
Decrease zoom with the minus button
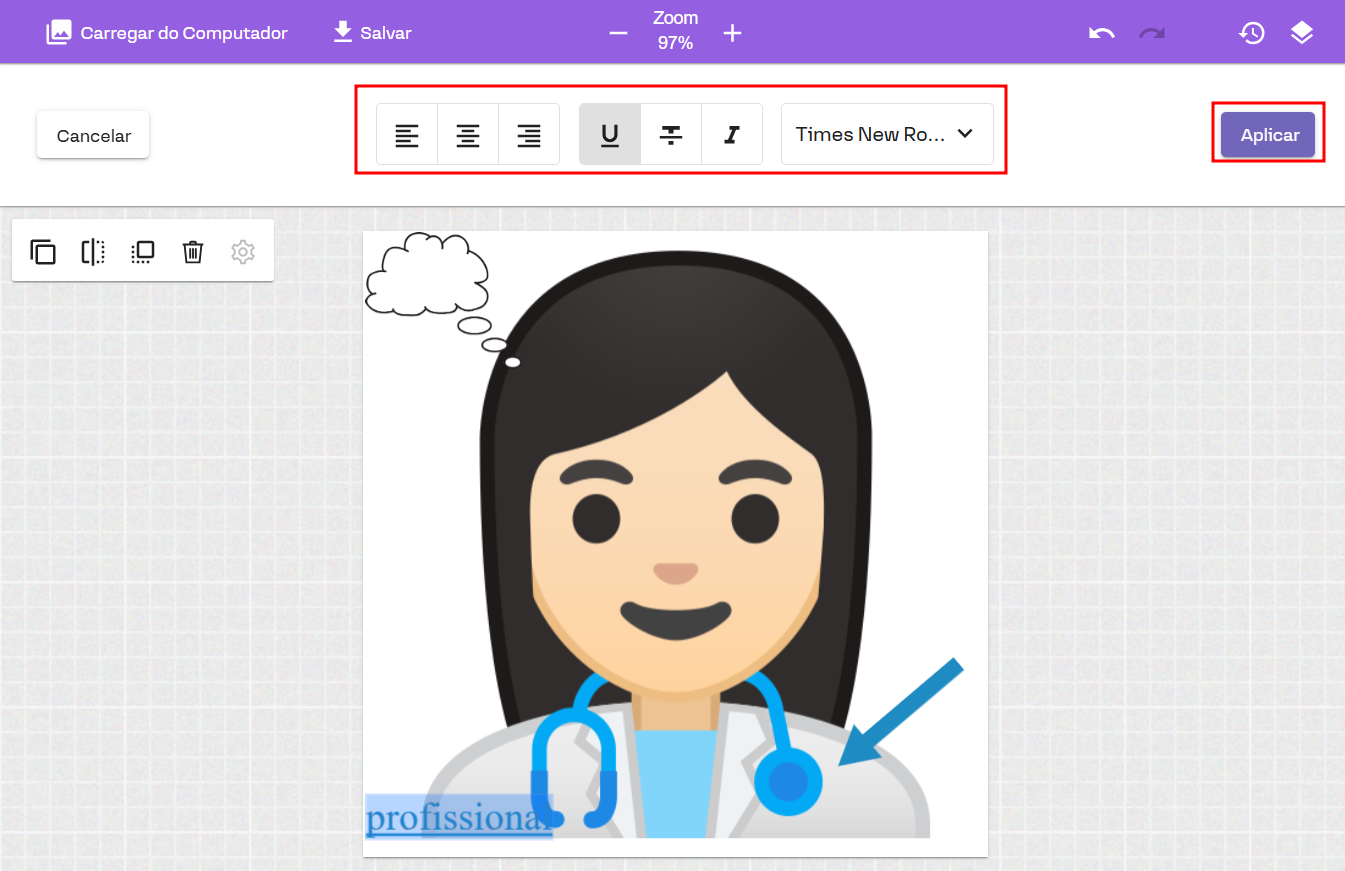coord(618,33)
